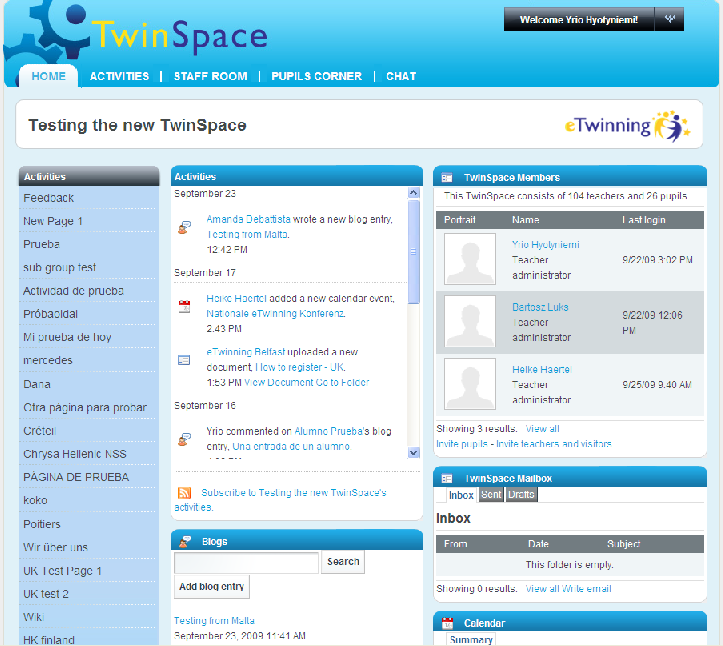Open the Wiki sidebar page
This screenshot has width=723, height=646.
(33, 617)
